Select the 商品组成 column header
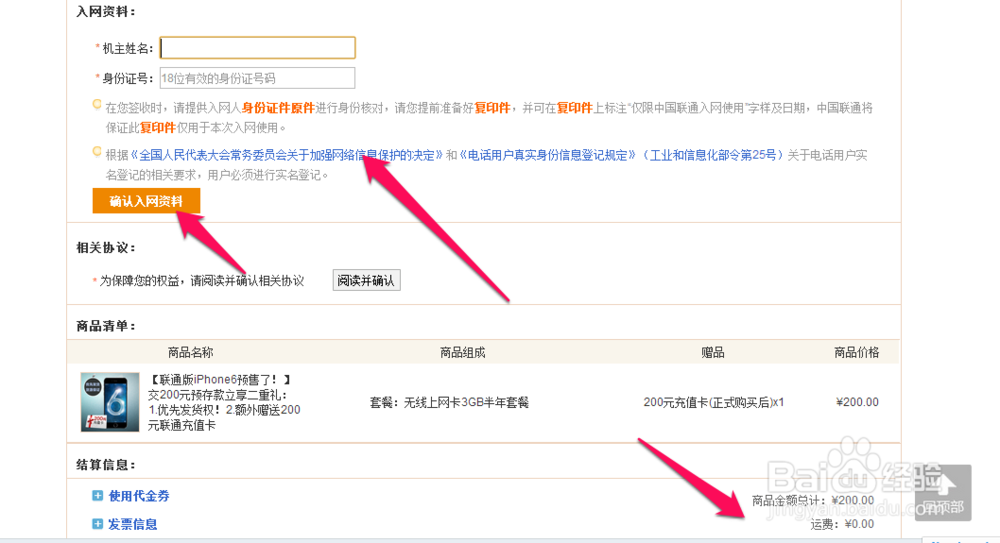The image size is (1000, 543). coord(462,352)
